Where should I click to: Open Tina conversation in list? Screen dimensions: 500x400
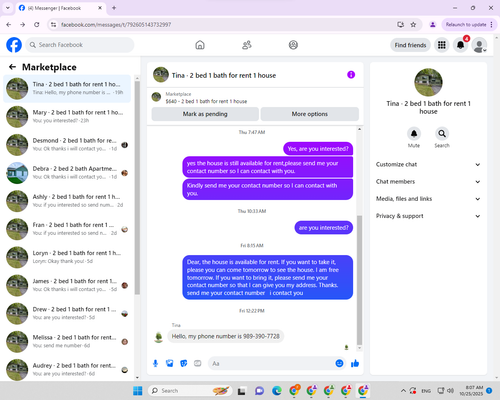pos(67,88)
